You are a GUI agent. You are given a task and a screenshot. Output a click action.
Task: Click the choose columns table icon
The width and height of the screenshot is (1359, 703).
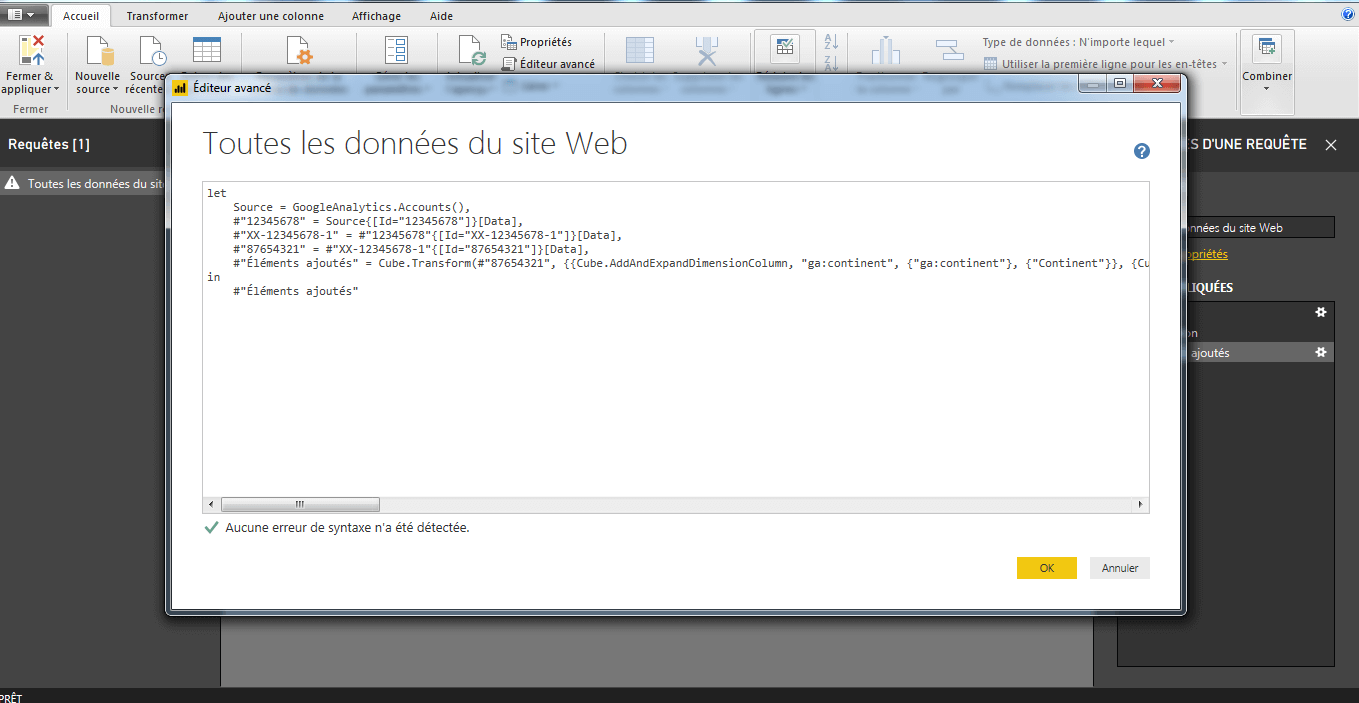coord(640,50)
